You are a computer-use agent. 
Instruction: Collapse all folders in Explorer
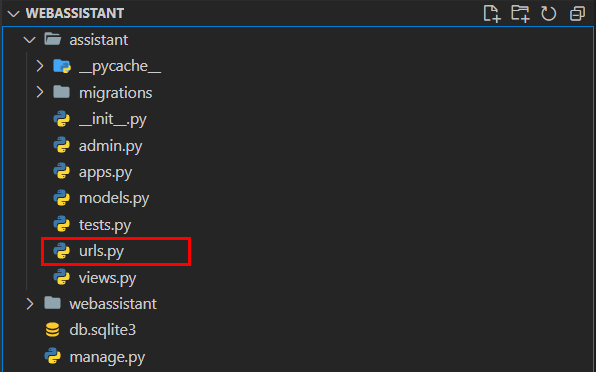[x=577, y=14]
